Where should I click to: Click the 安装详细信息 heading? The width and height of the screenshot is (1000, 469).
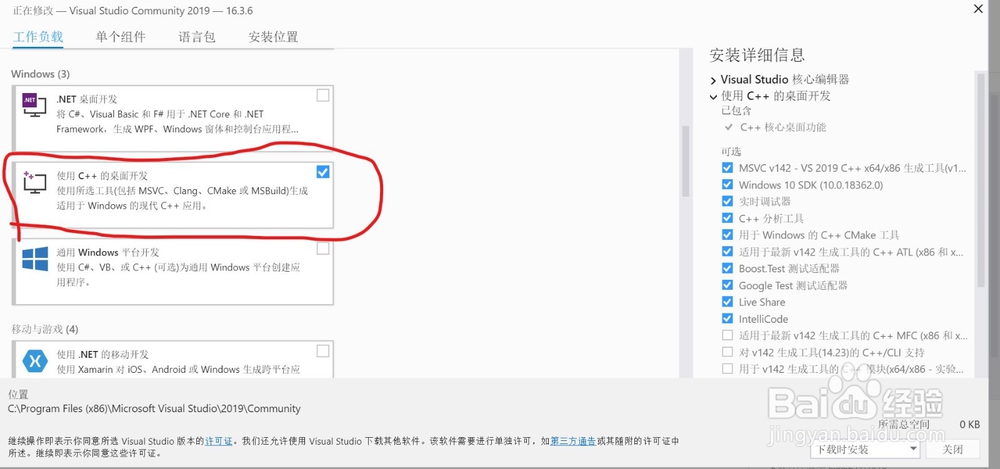point(756,55)
